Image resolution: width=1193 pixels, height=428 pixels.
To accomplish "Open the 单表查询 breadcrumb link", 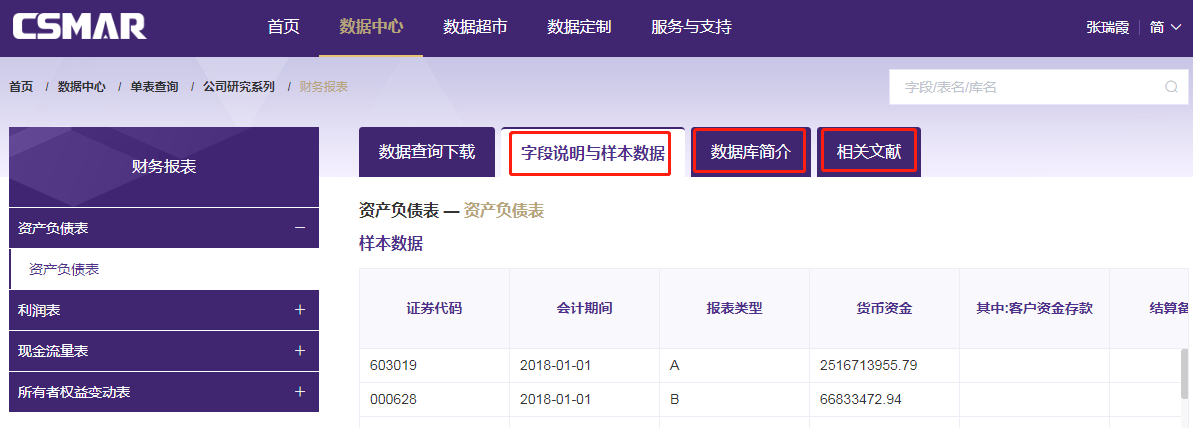I will (x=154, y=87).
